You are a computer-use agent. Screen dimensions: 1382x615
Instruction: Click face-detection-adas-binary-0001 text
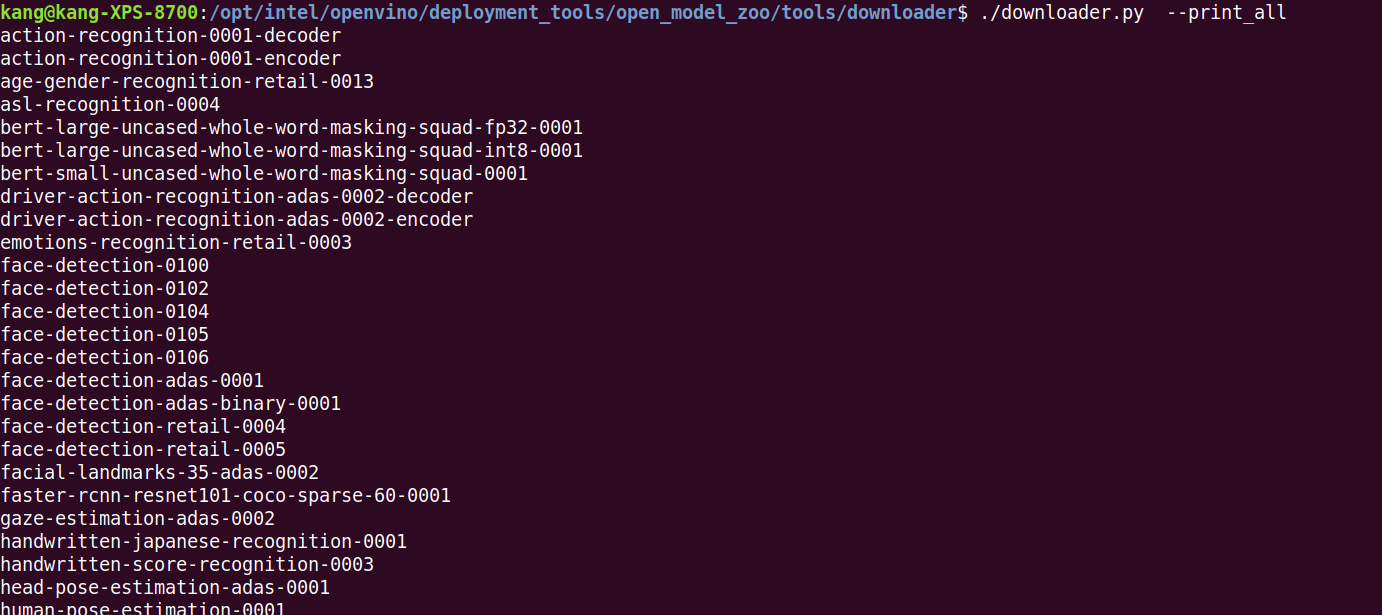170,404
